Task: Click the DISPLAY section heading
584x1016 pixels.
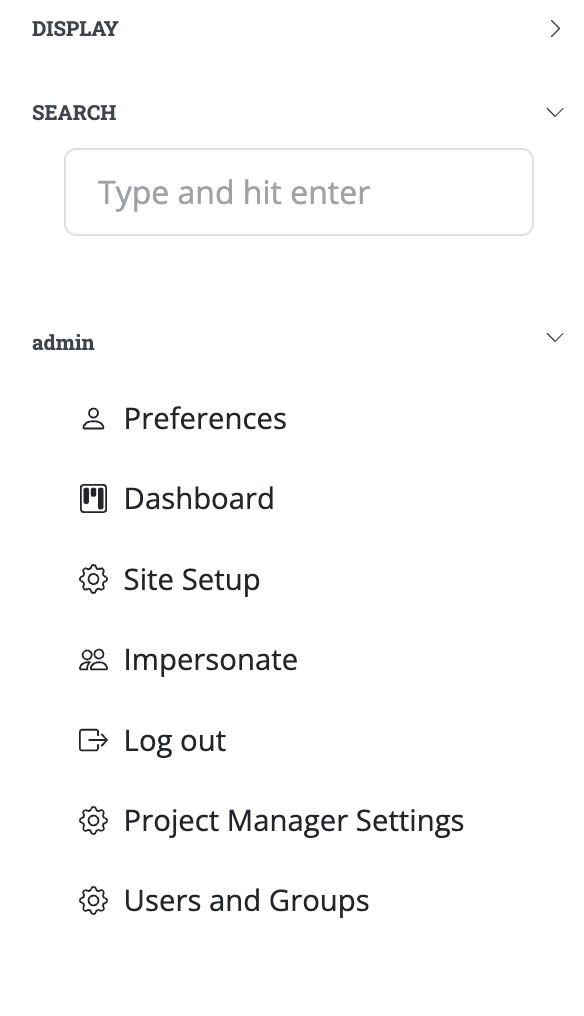Action: pos(75,29)
